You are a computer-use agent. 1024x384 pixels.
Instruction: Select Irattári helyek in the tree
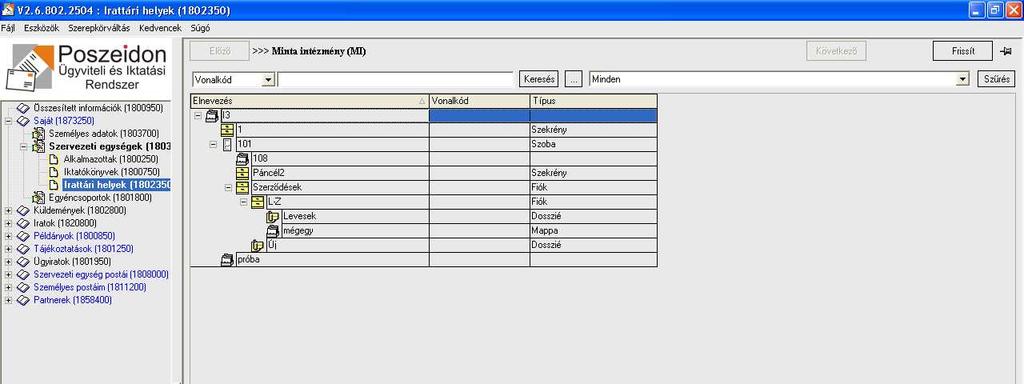click(x=116, y=185)
